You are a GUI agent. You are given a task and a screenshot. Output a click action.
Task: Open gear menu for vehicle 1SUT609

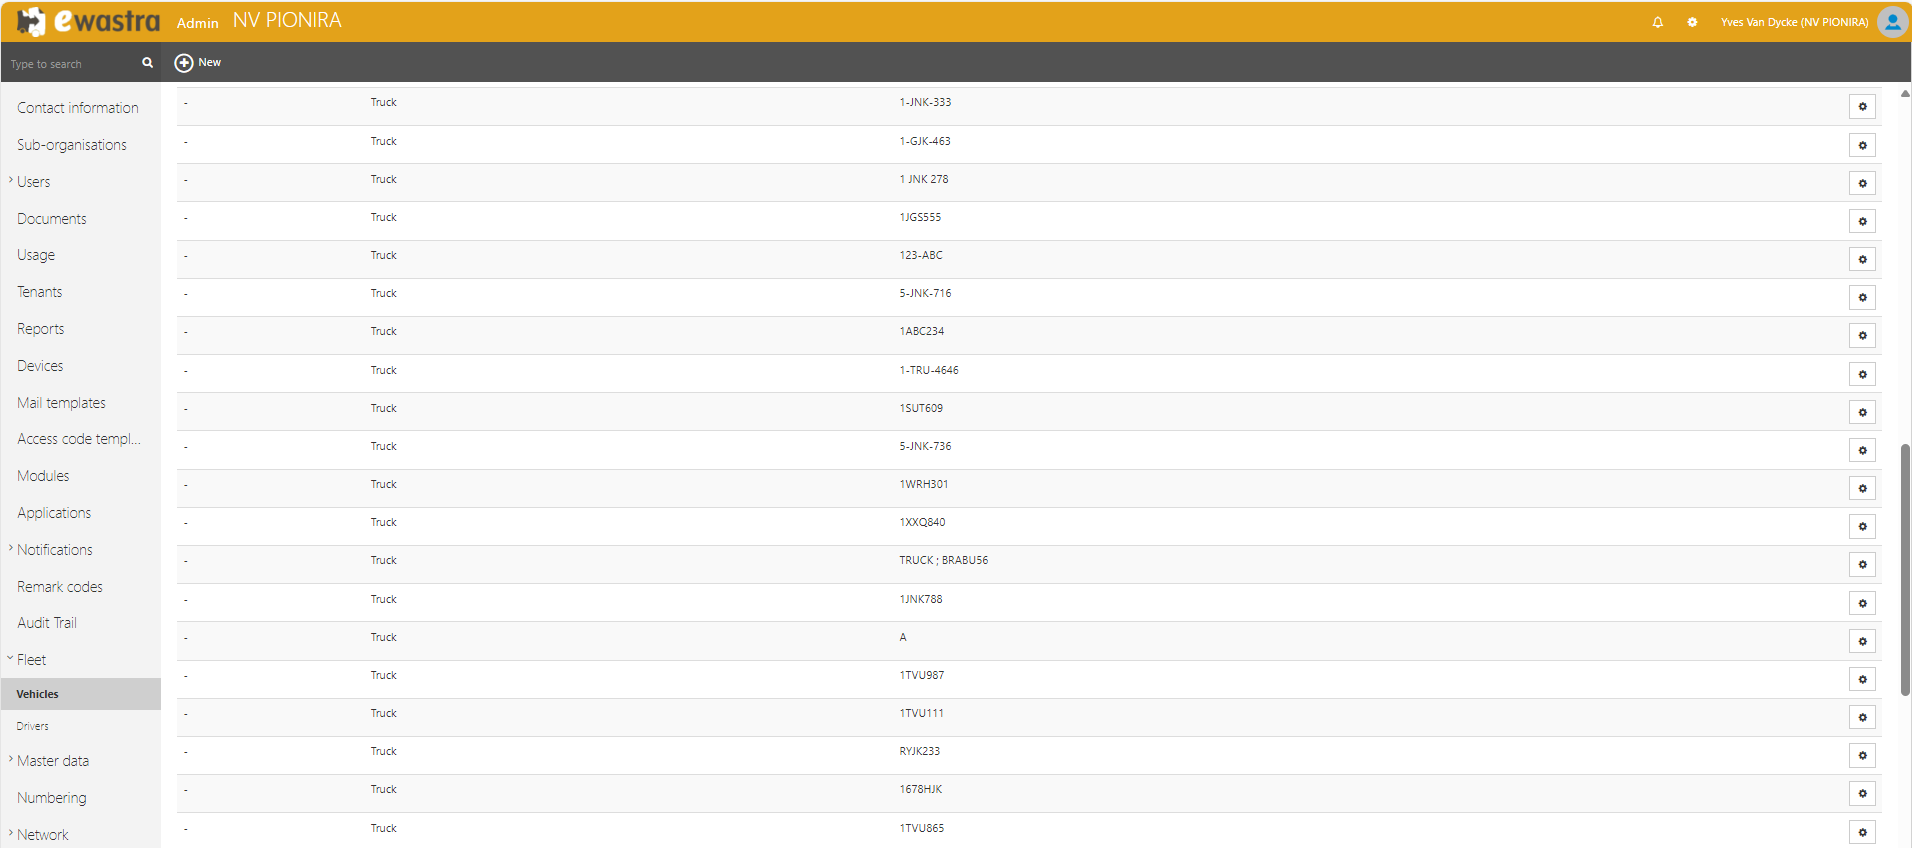(1862, 412)
